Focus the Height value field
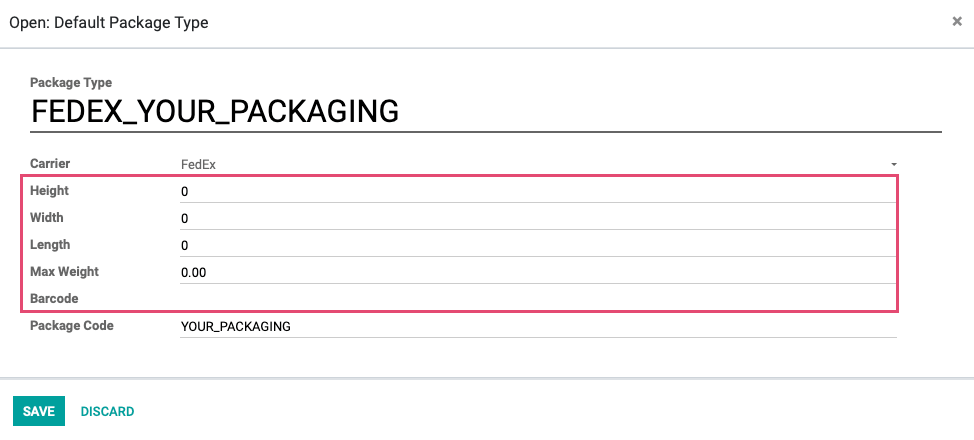 538,192
